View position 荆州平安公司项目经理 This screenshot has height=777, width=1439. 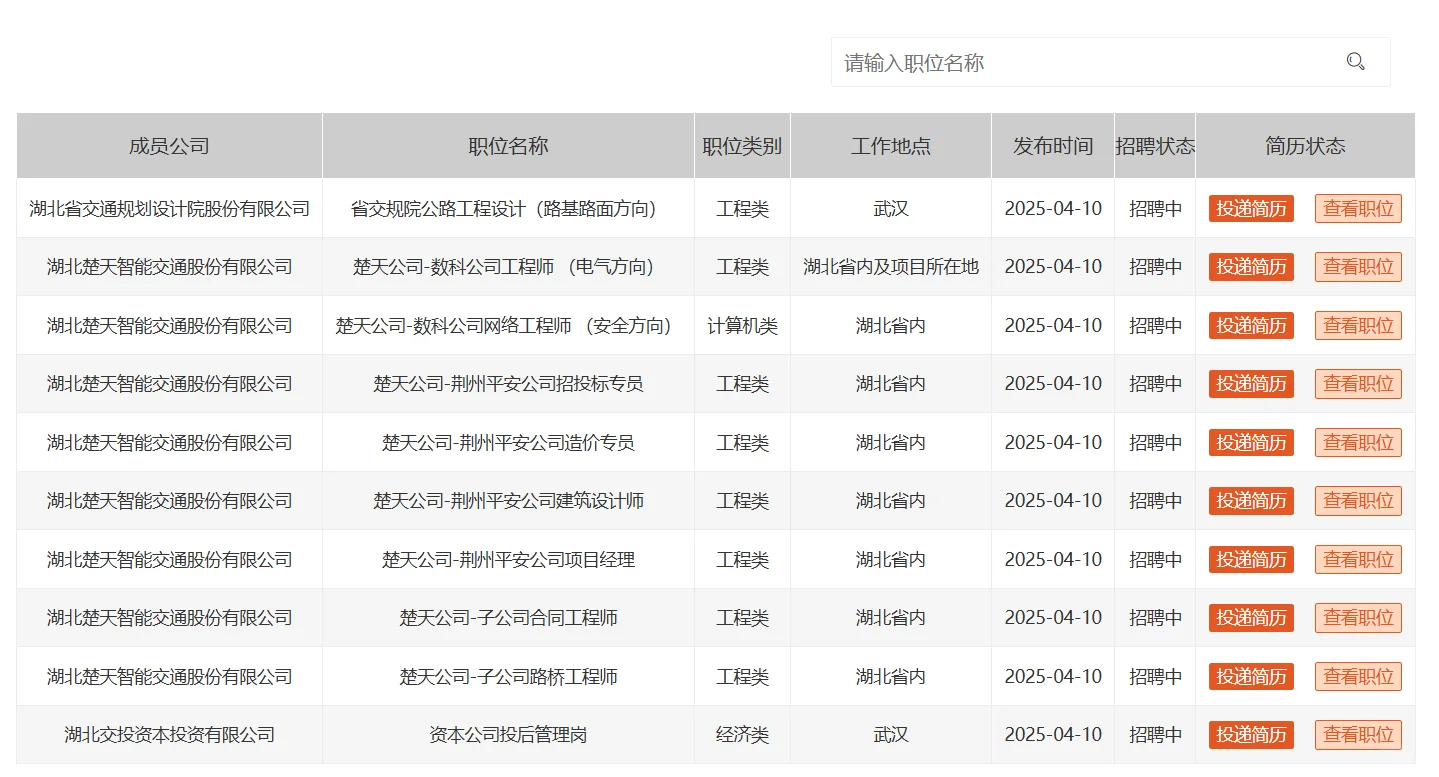tap(1358, 559)
